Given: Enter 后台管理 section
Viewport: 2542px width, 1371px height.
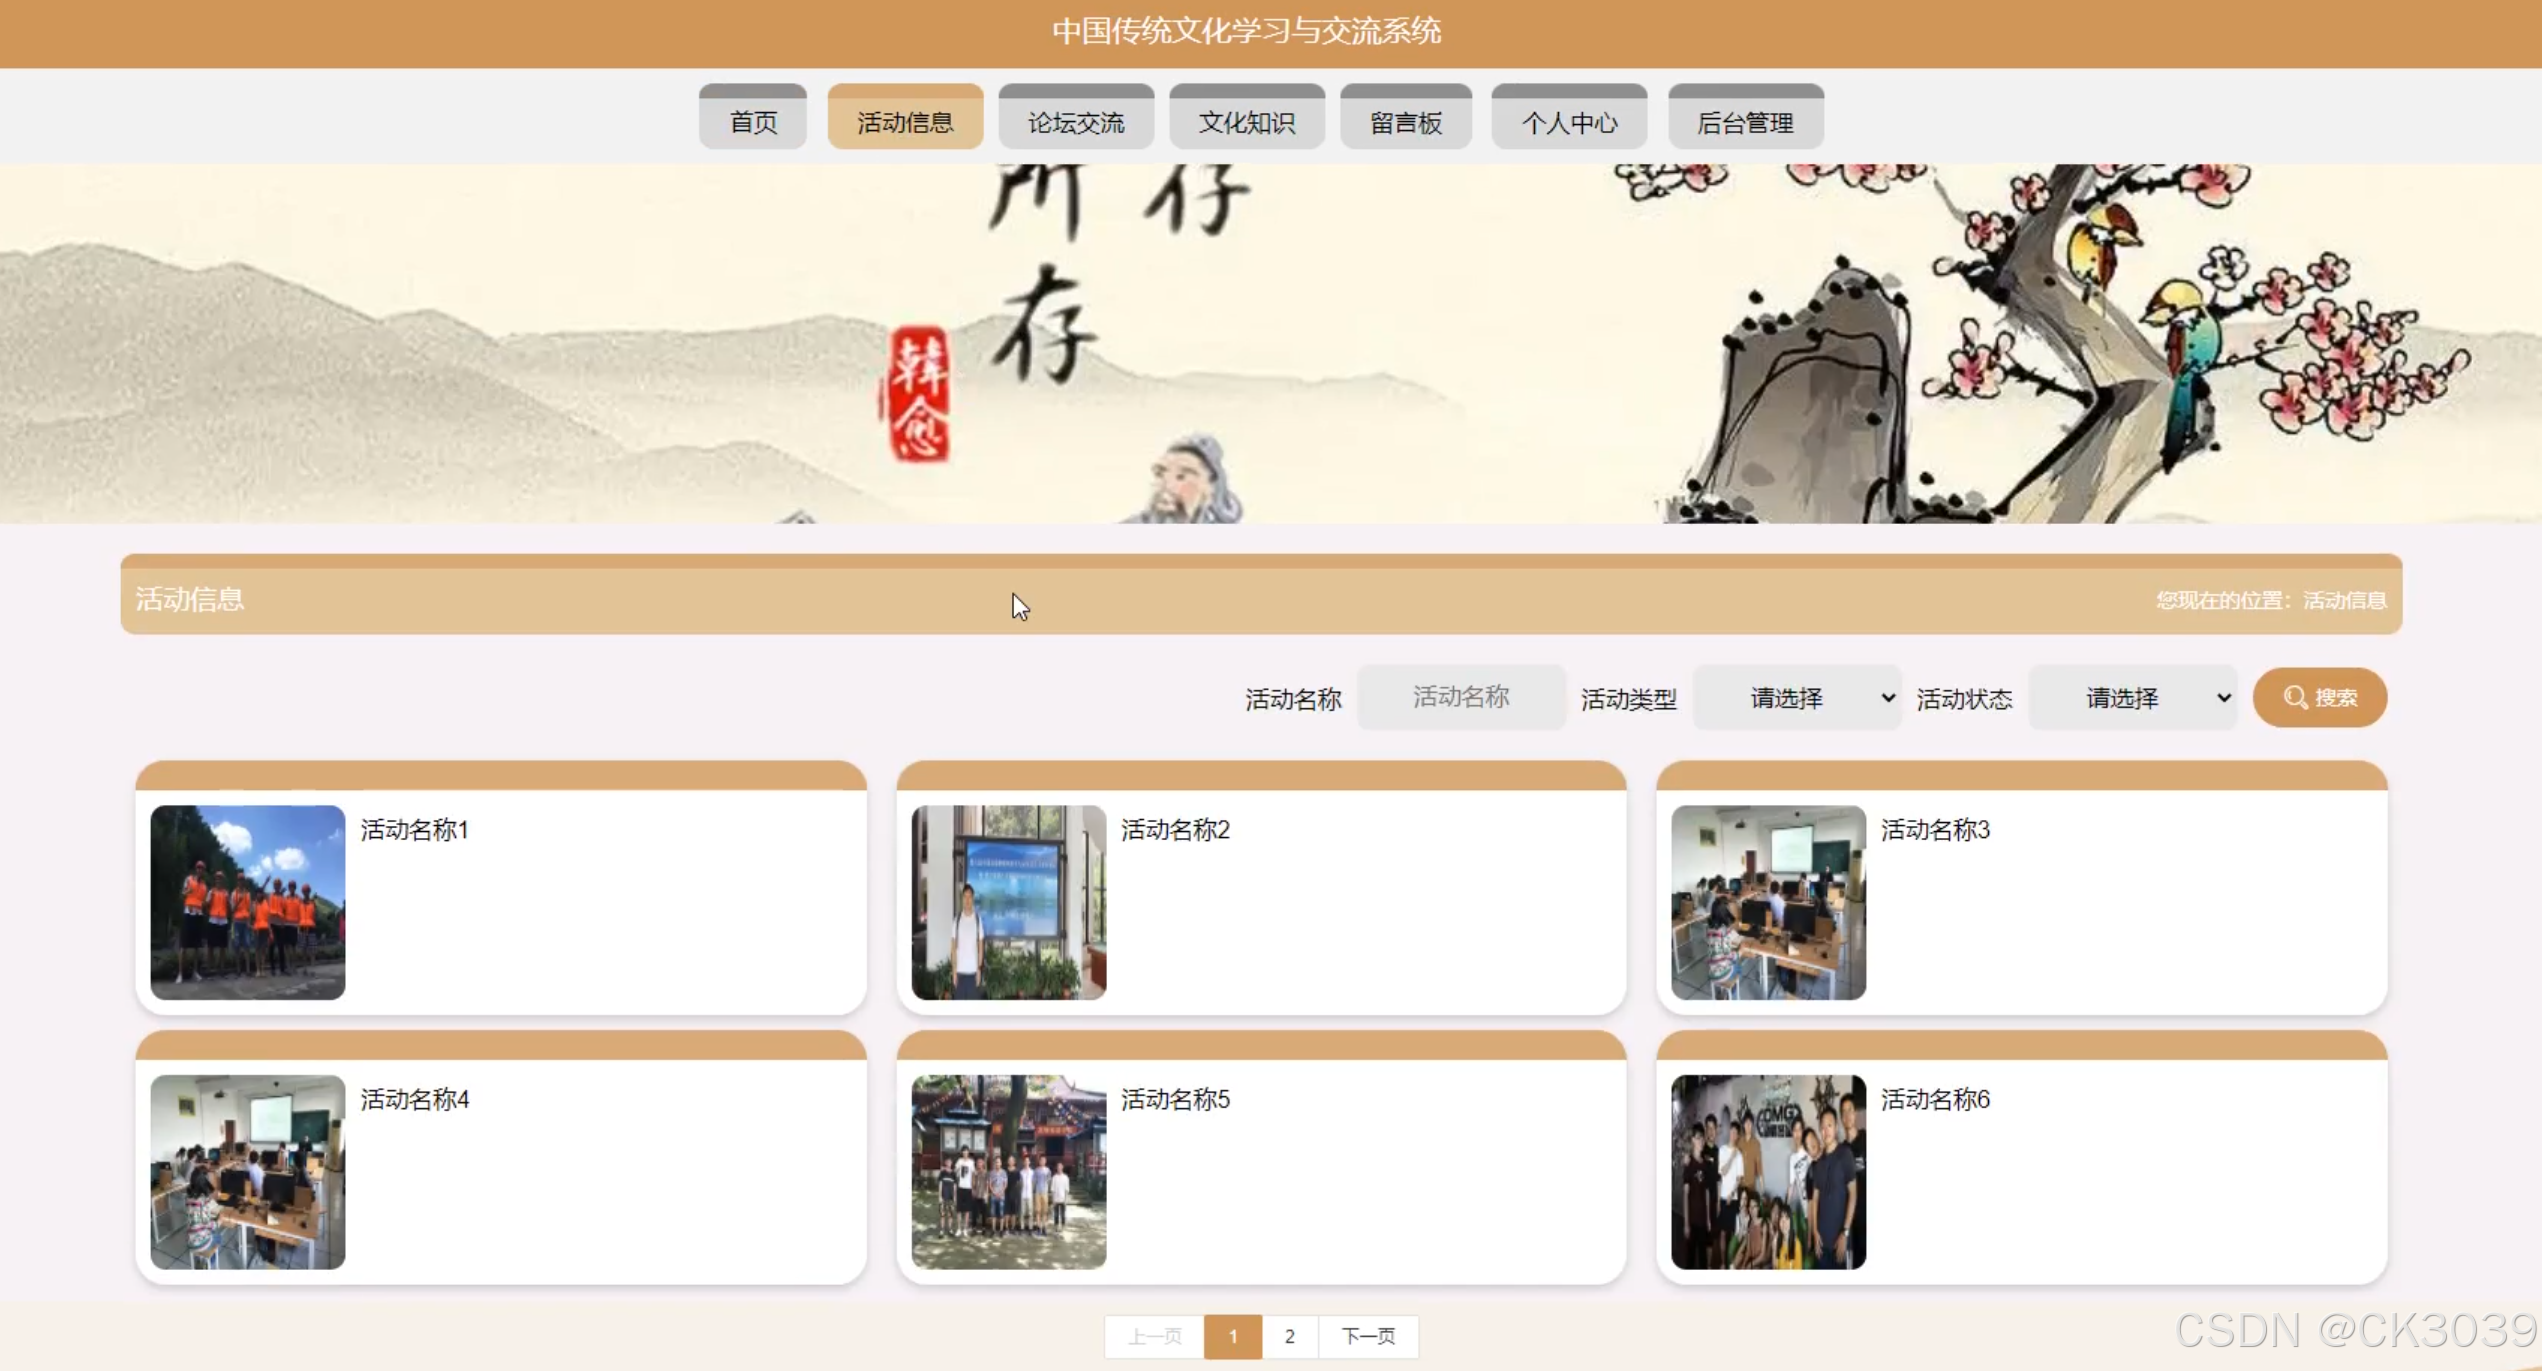Looking at the screenshot, I should point(1746,122).
